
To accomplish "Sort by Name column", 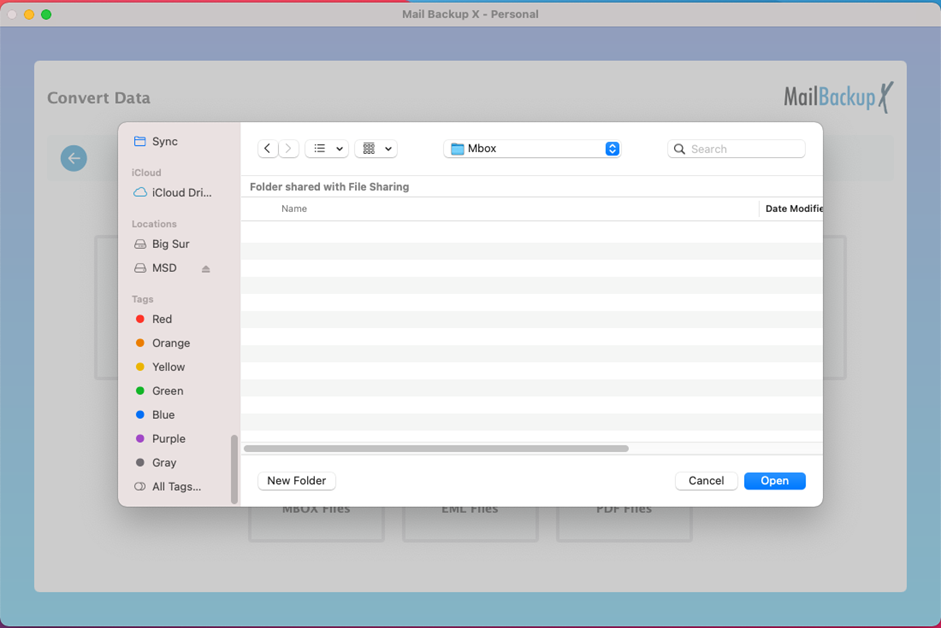I will coord(294,208).
